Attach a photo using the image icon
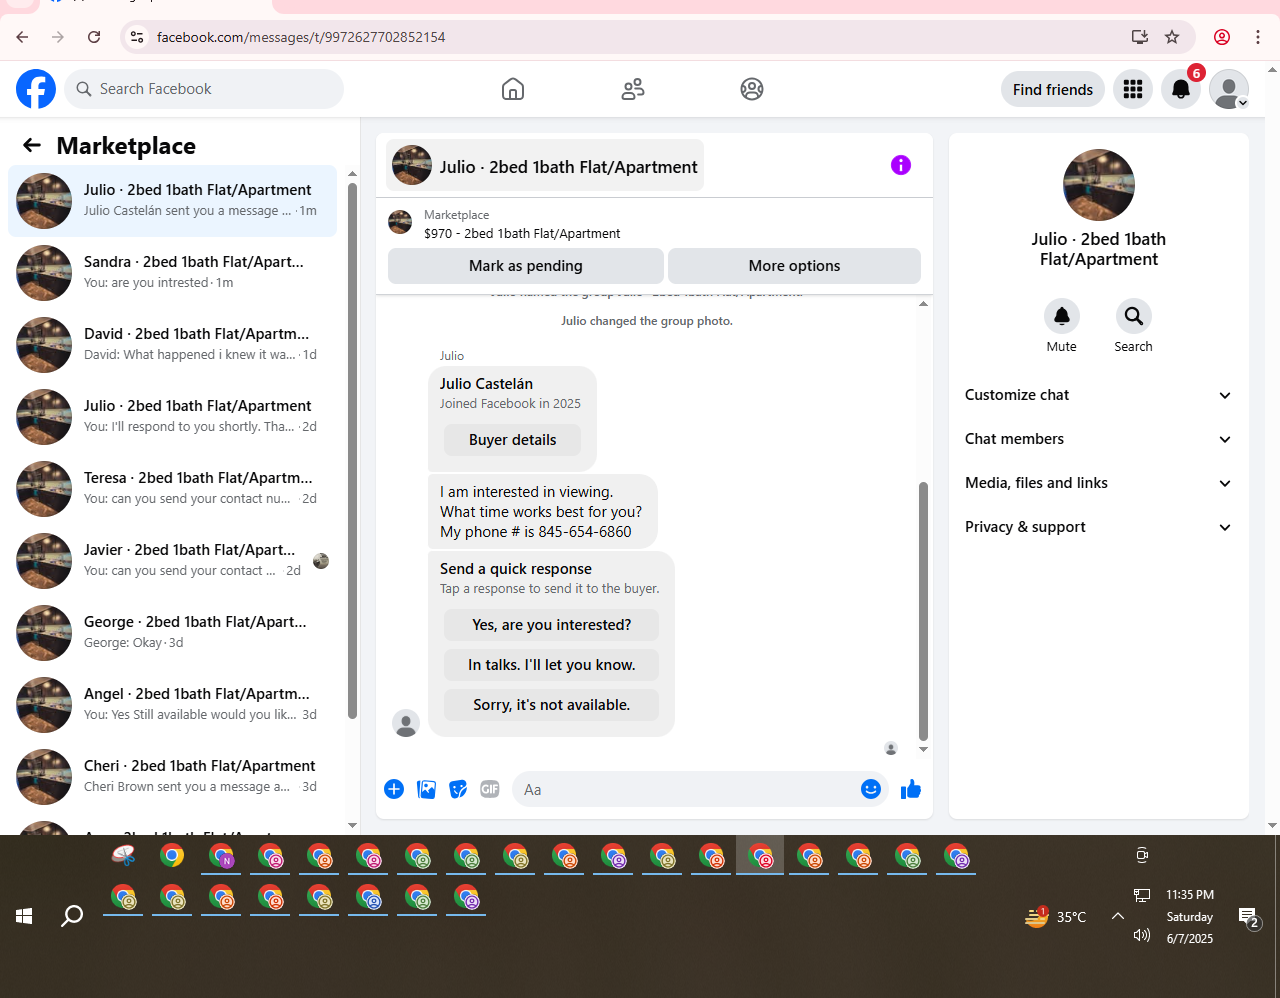 click(x=426, y=789)
